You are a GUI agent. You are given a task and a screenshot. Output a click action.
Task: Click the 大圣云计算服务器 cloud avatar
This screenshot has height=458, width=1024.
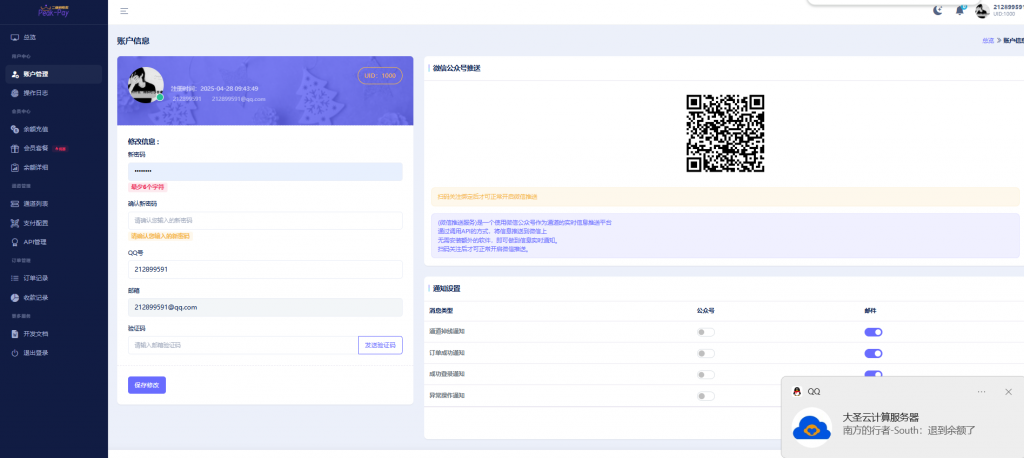(812, 427)
